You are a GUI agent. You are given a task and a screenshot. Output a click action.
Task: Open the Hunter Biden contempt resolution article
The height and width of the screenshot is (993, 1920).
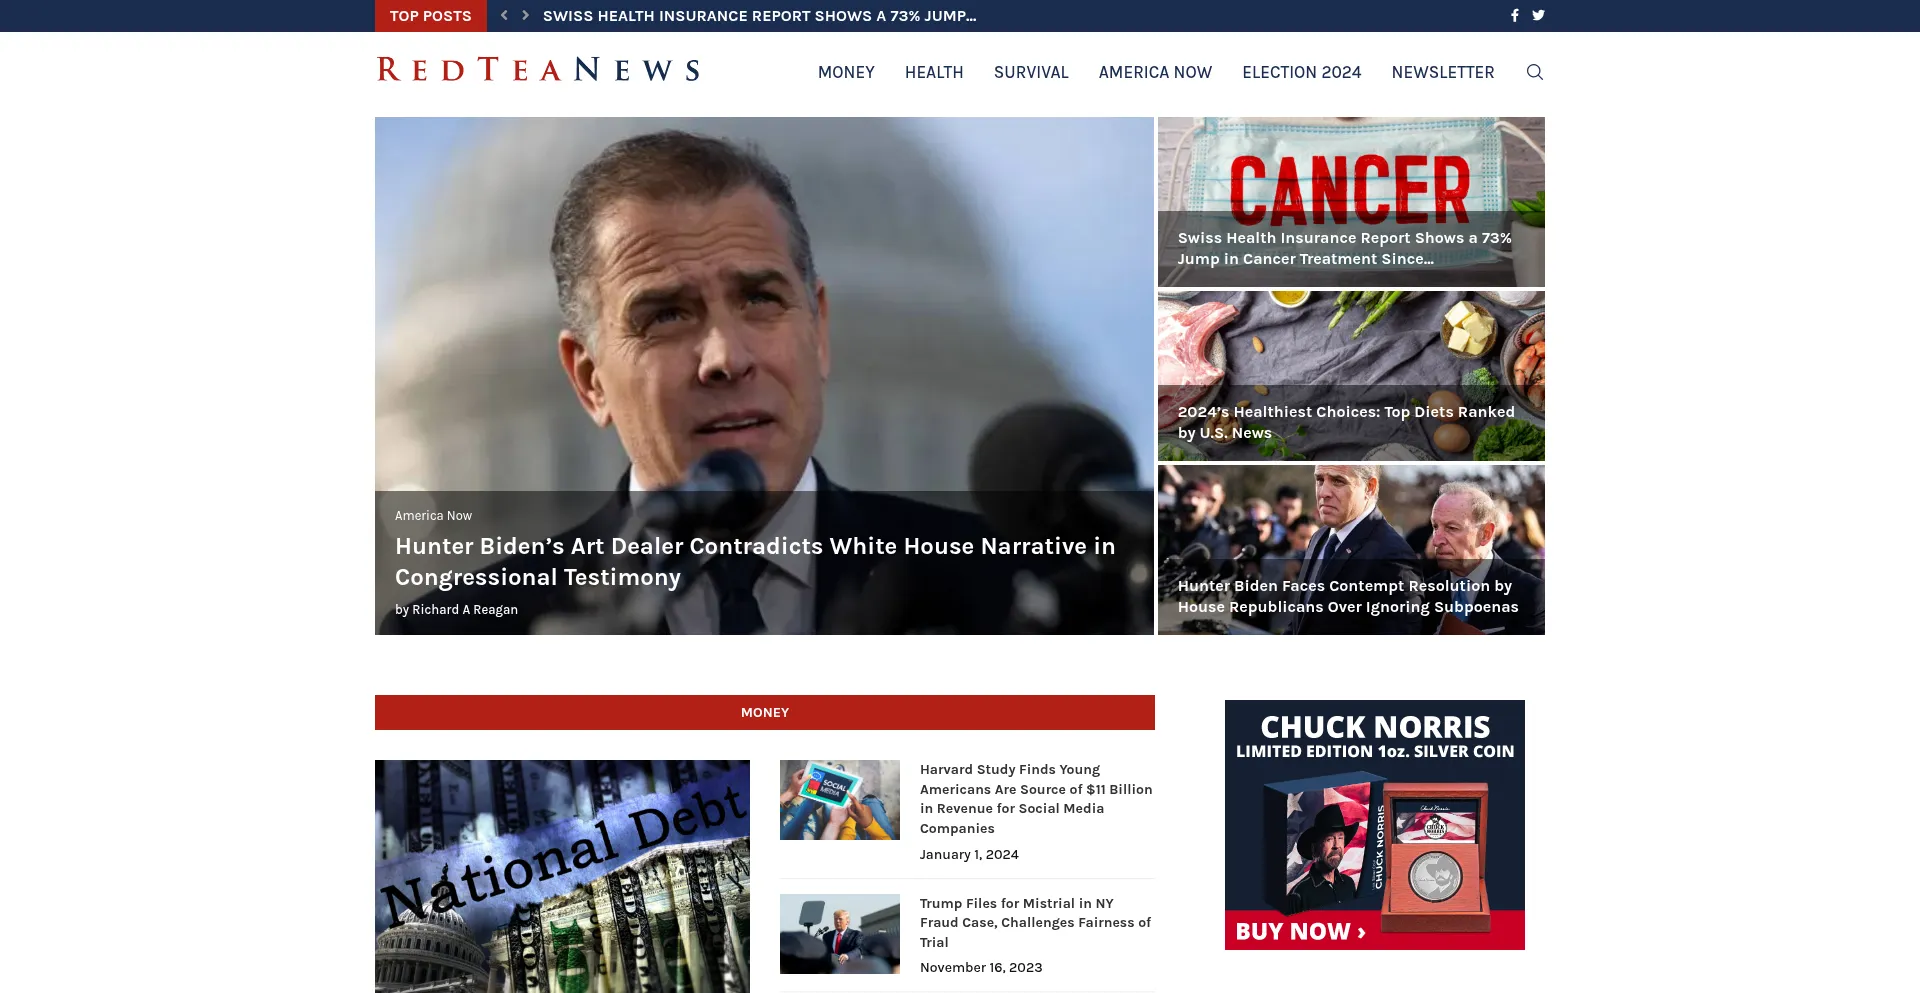[x=1347, y=596]
